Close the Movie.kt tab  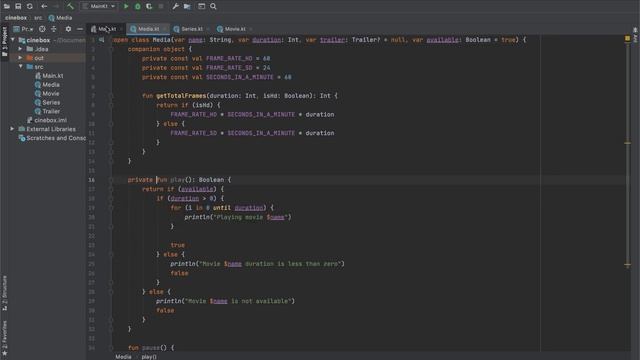click(251, 29)
